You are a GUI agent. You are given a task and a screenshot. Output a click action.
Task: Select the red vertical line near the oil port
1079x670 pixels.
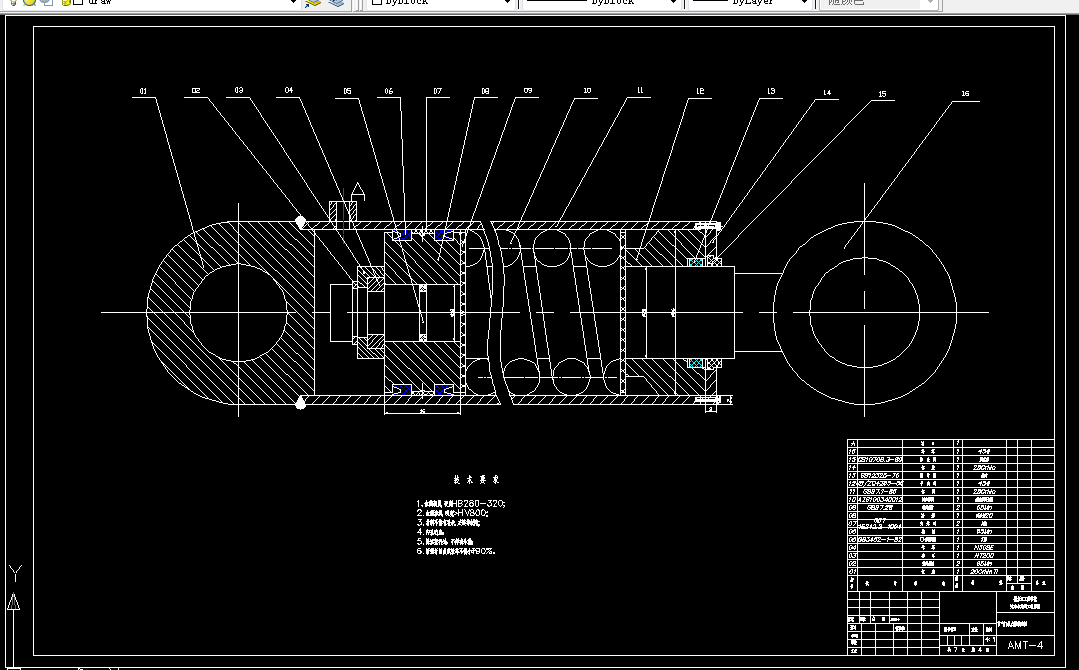point(343,215)
